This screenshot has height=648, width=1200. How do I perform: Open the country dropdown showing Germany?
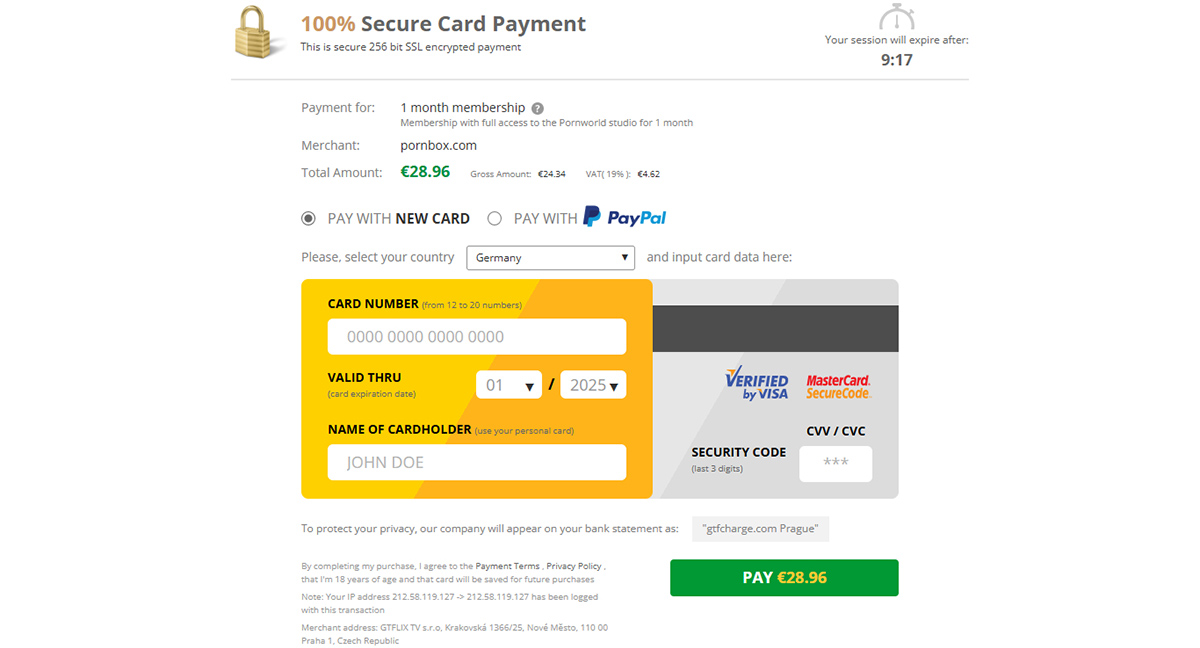pos(551,258)
